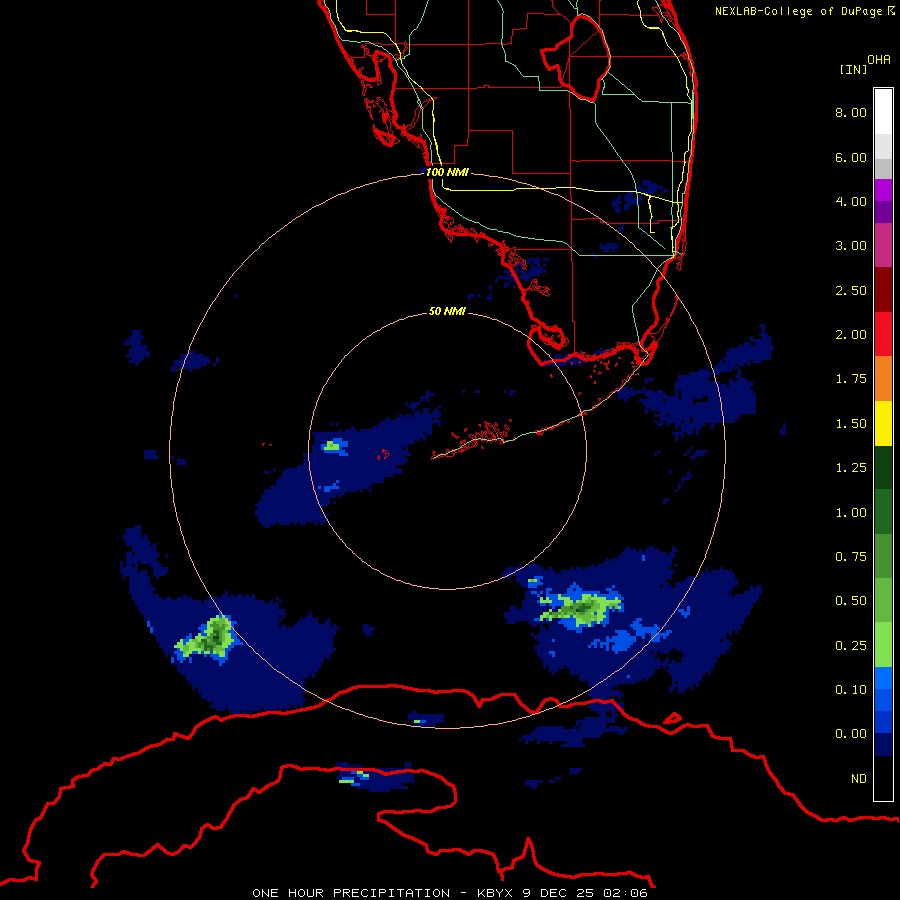Select the 1.50 legend value
This screenshot has height=900, width=900.
[851, 424]
